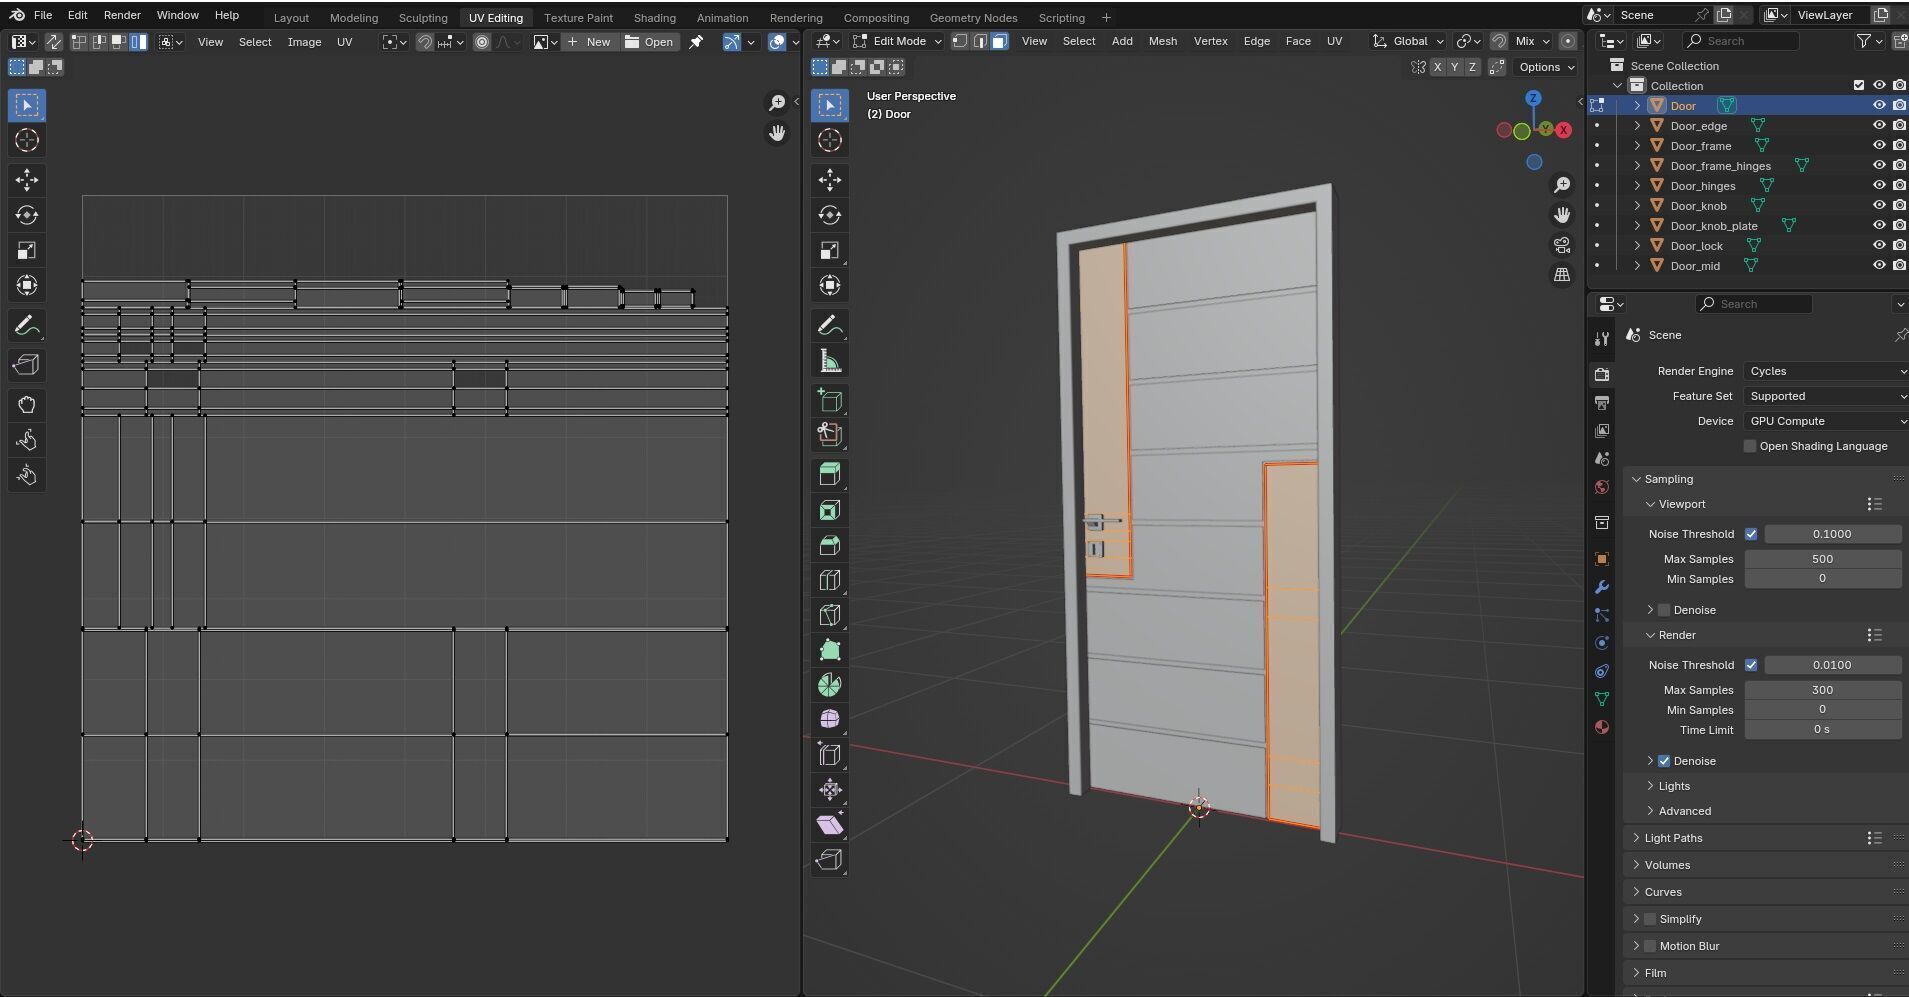Image resolution: width=1909 pixels, height=997 pixels.
Task: Select the Measure tool in 3D viewport
Action: (830, 361)
